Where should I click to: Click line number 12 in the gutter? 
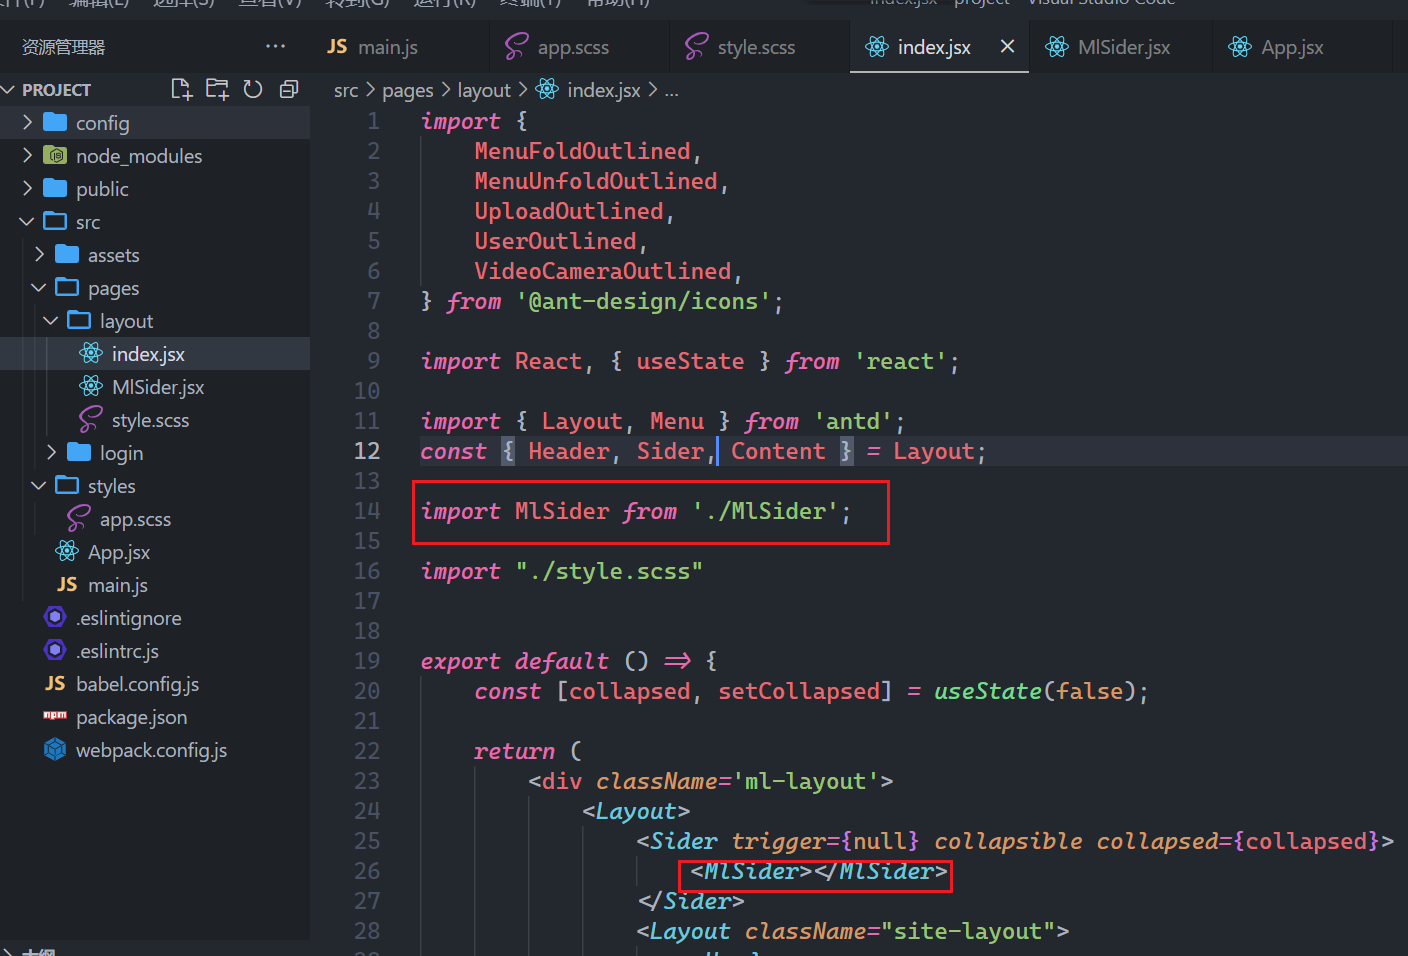click(x=367, y=451)
